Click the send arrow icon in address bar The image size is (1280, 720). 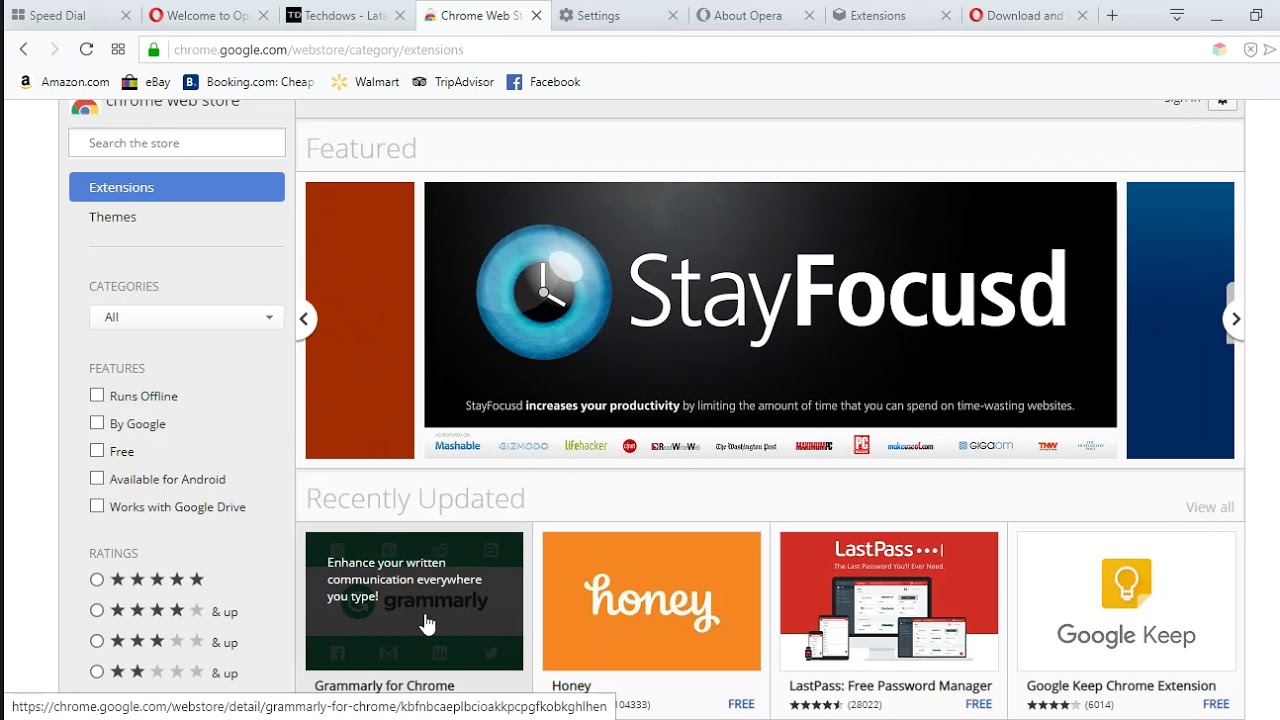1270,49
